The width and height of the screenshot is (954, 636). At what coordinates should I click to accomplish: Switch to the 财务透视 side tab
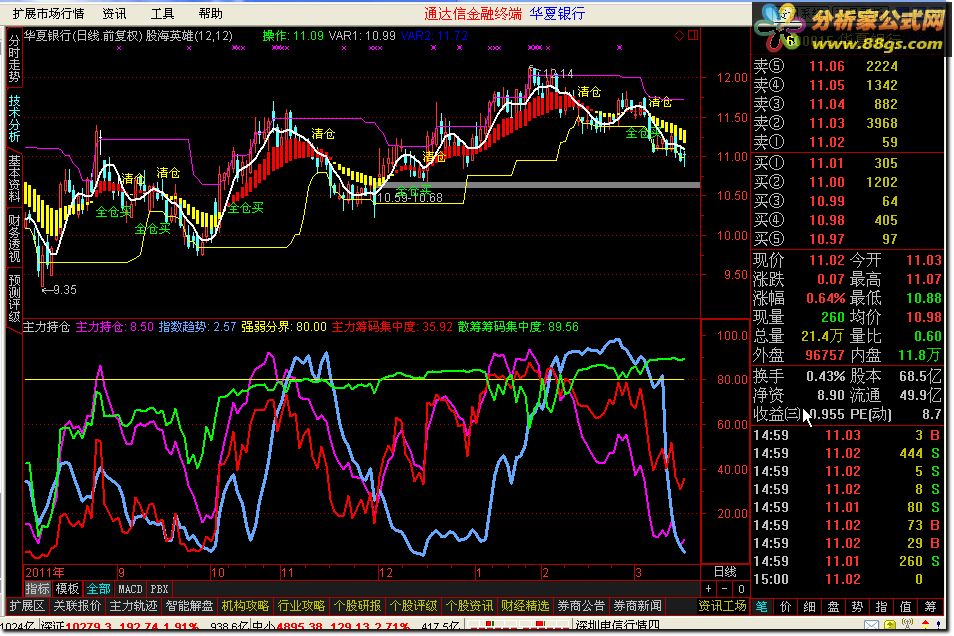pyautogui.click(x=14, y=238)
